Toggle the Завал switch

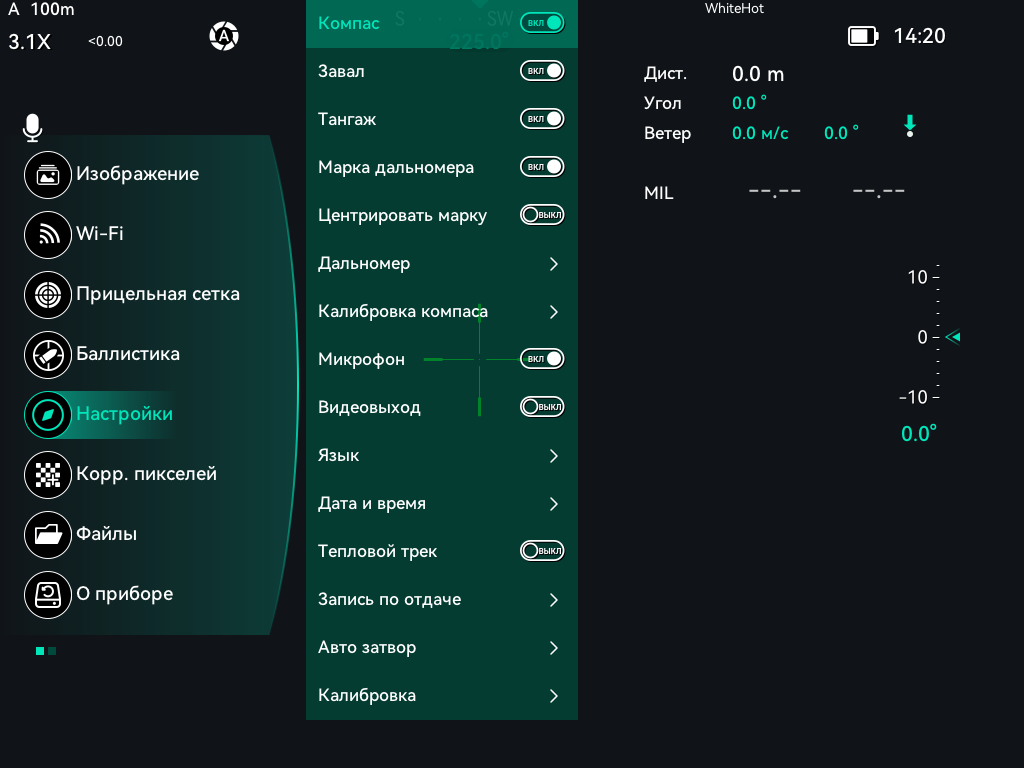(x=542, y=71)
